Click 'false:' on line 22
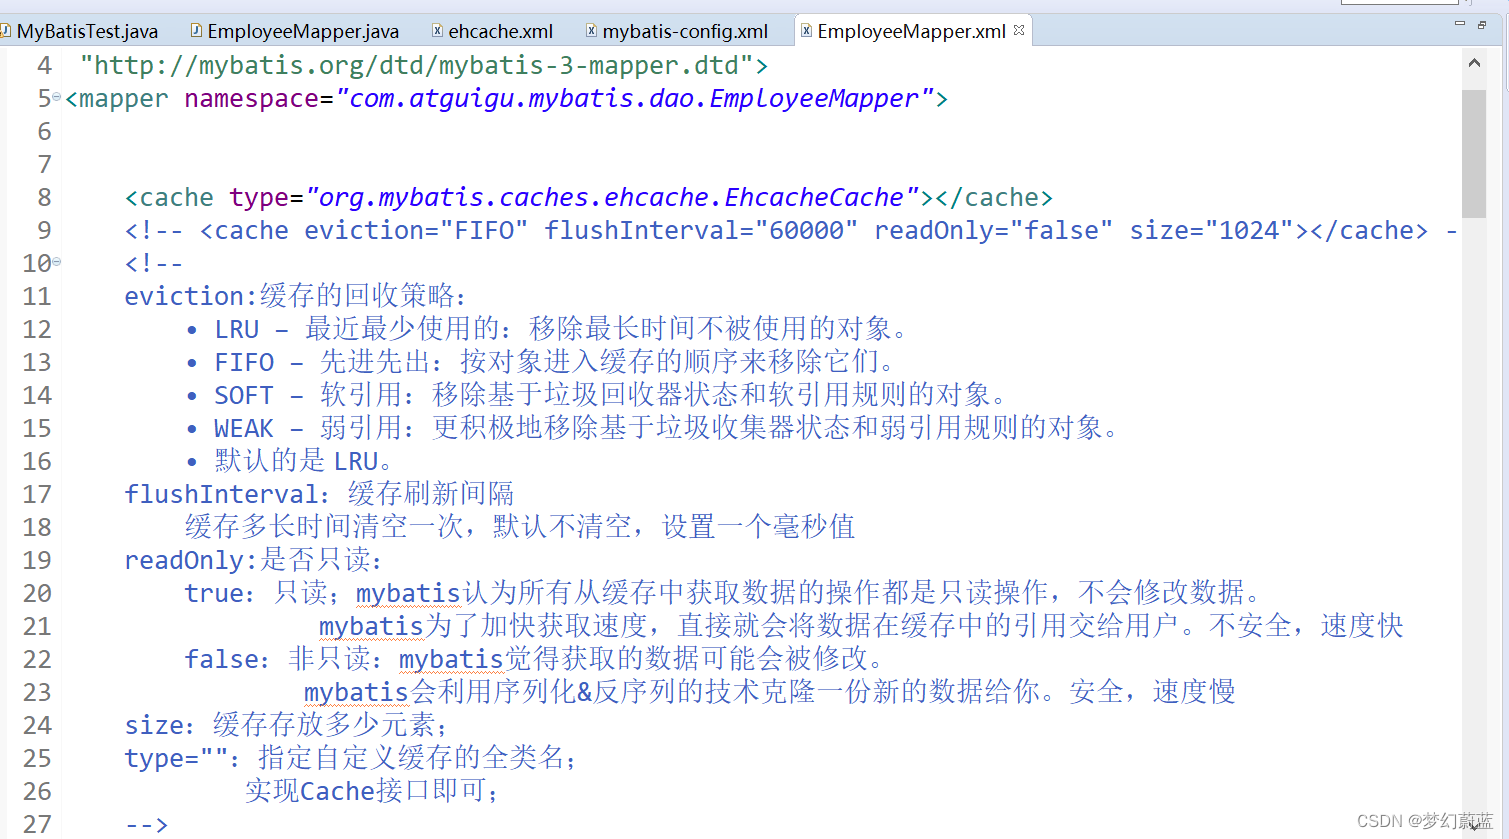 228,660
